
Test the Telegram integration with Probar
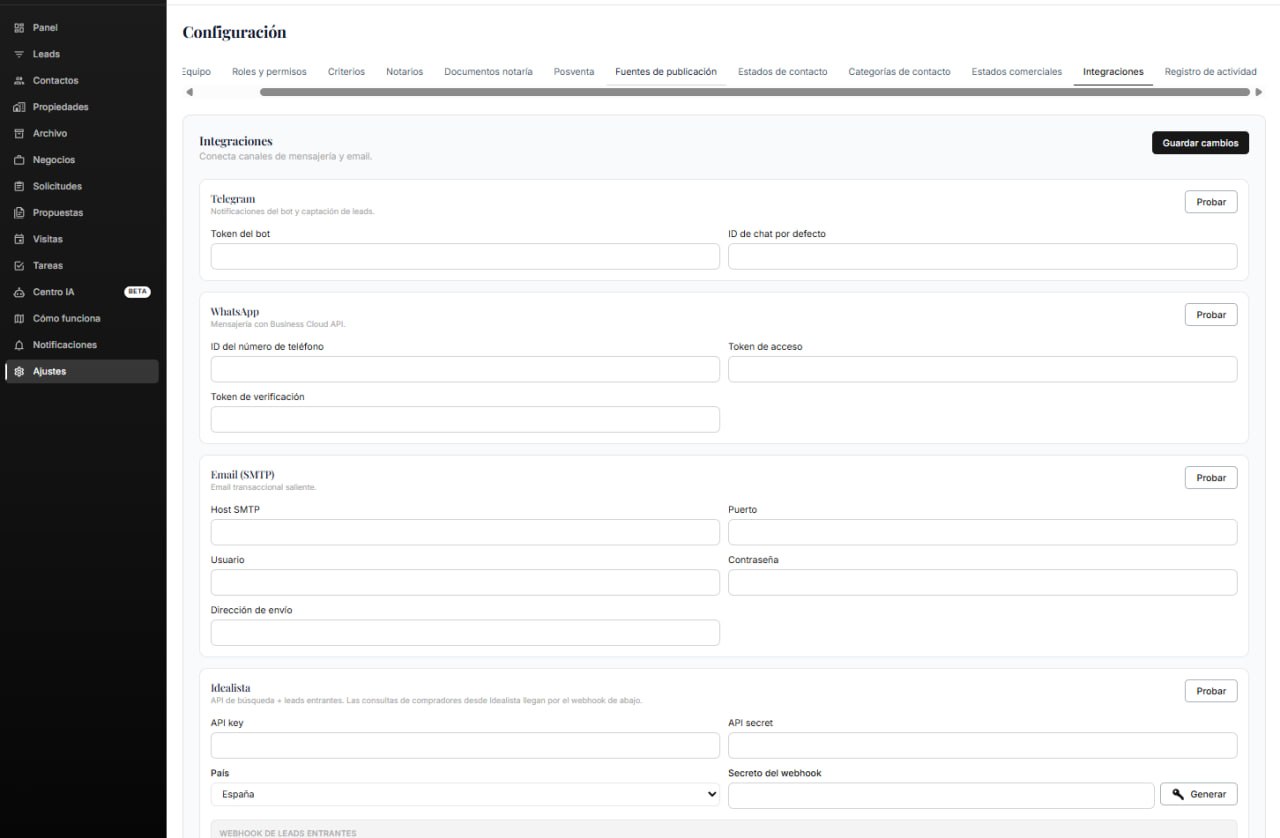tap(1211, 202)
